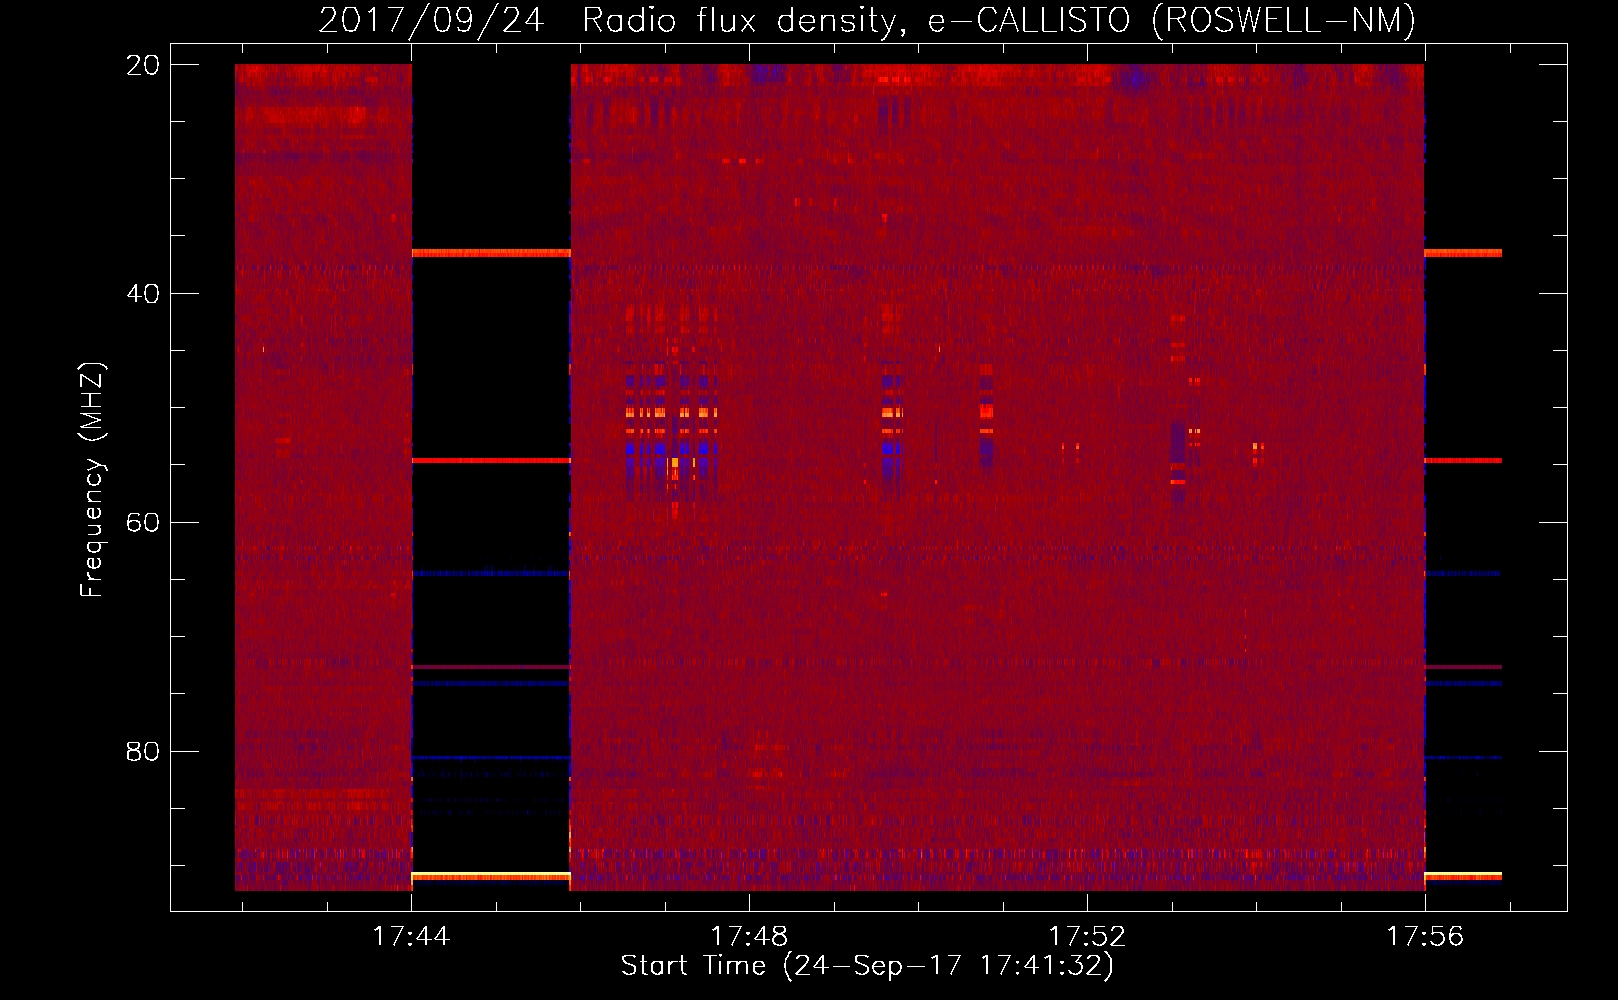Image resolution: width=1618 pixels, height=1000 pixels.
Task: Click the 'Frequency (MHZ)' y-axis label
Action: [92, 480]
